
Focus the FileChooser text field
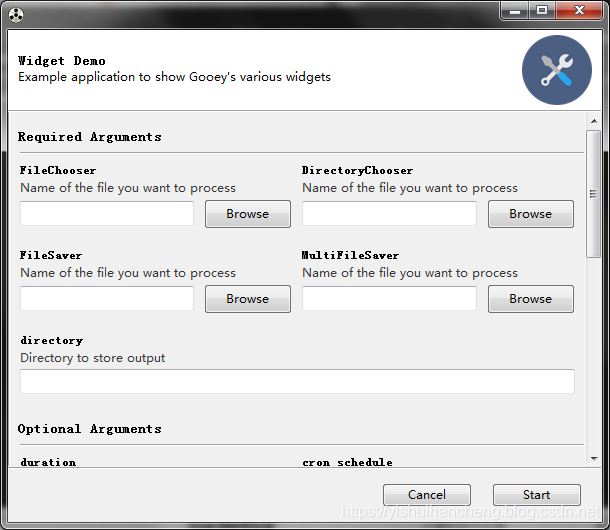[x=107, y=213]
